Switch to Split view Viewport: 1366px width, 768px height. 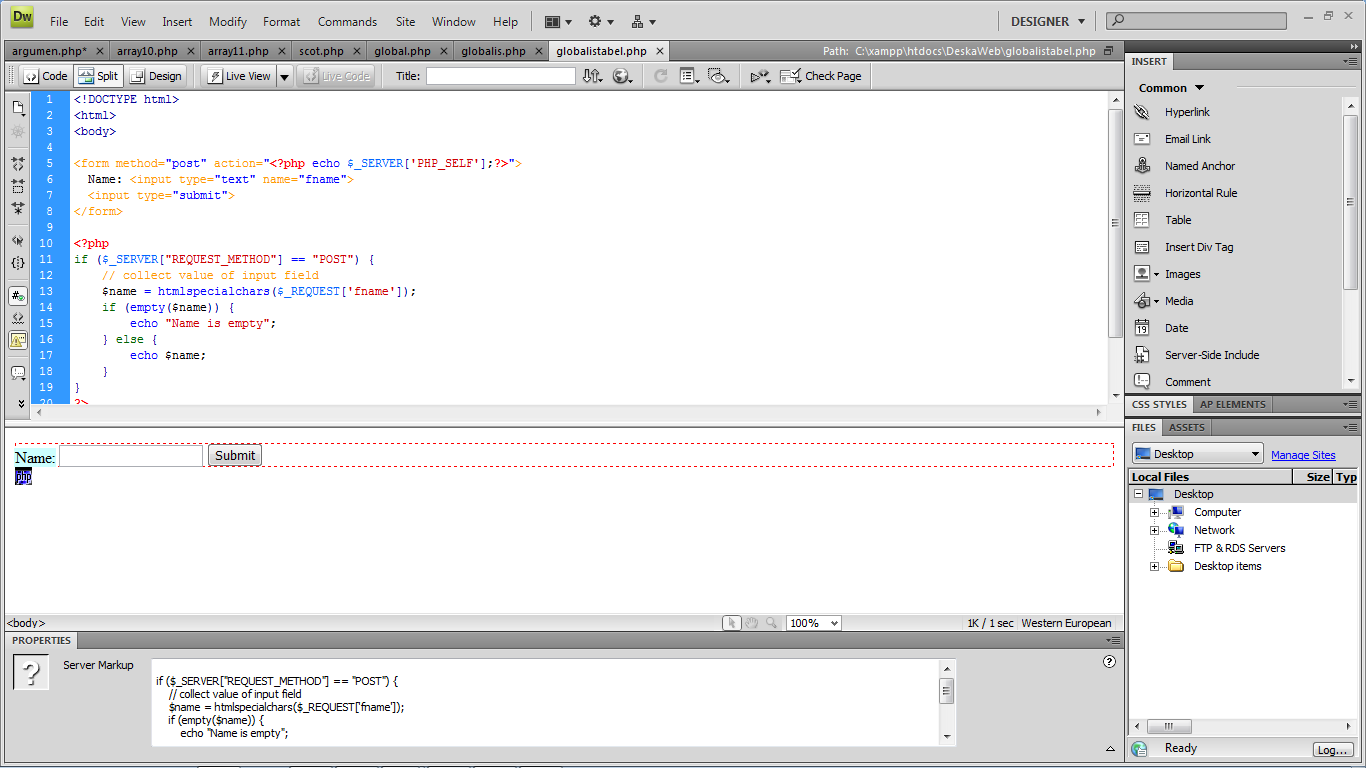click(x=98, y=76)
